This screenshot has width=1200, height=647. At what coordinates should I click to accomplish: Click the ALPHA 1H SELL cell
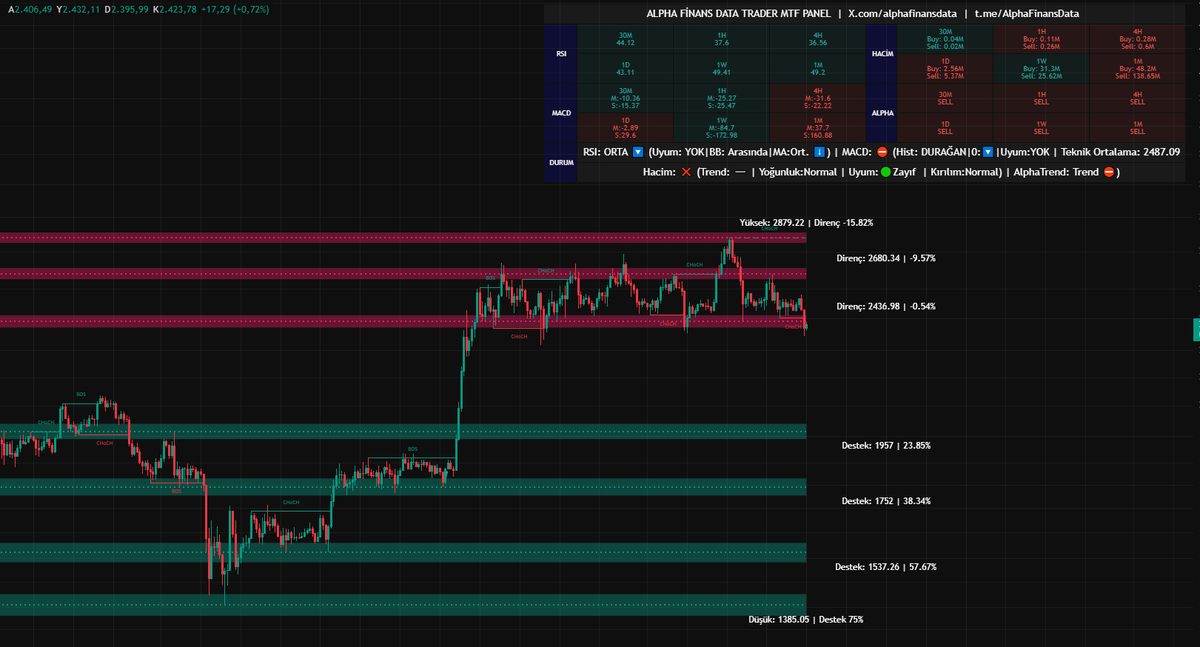[1041, 98]
